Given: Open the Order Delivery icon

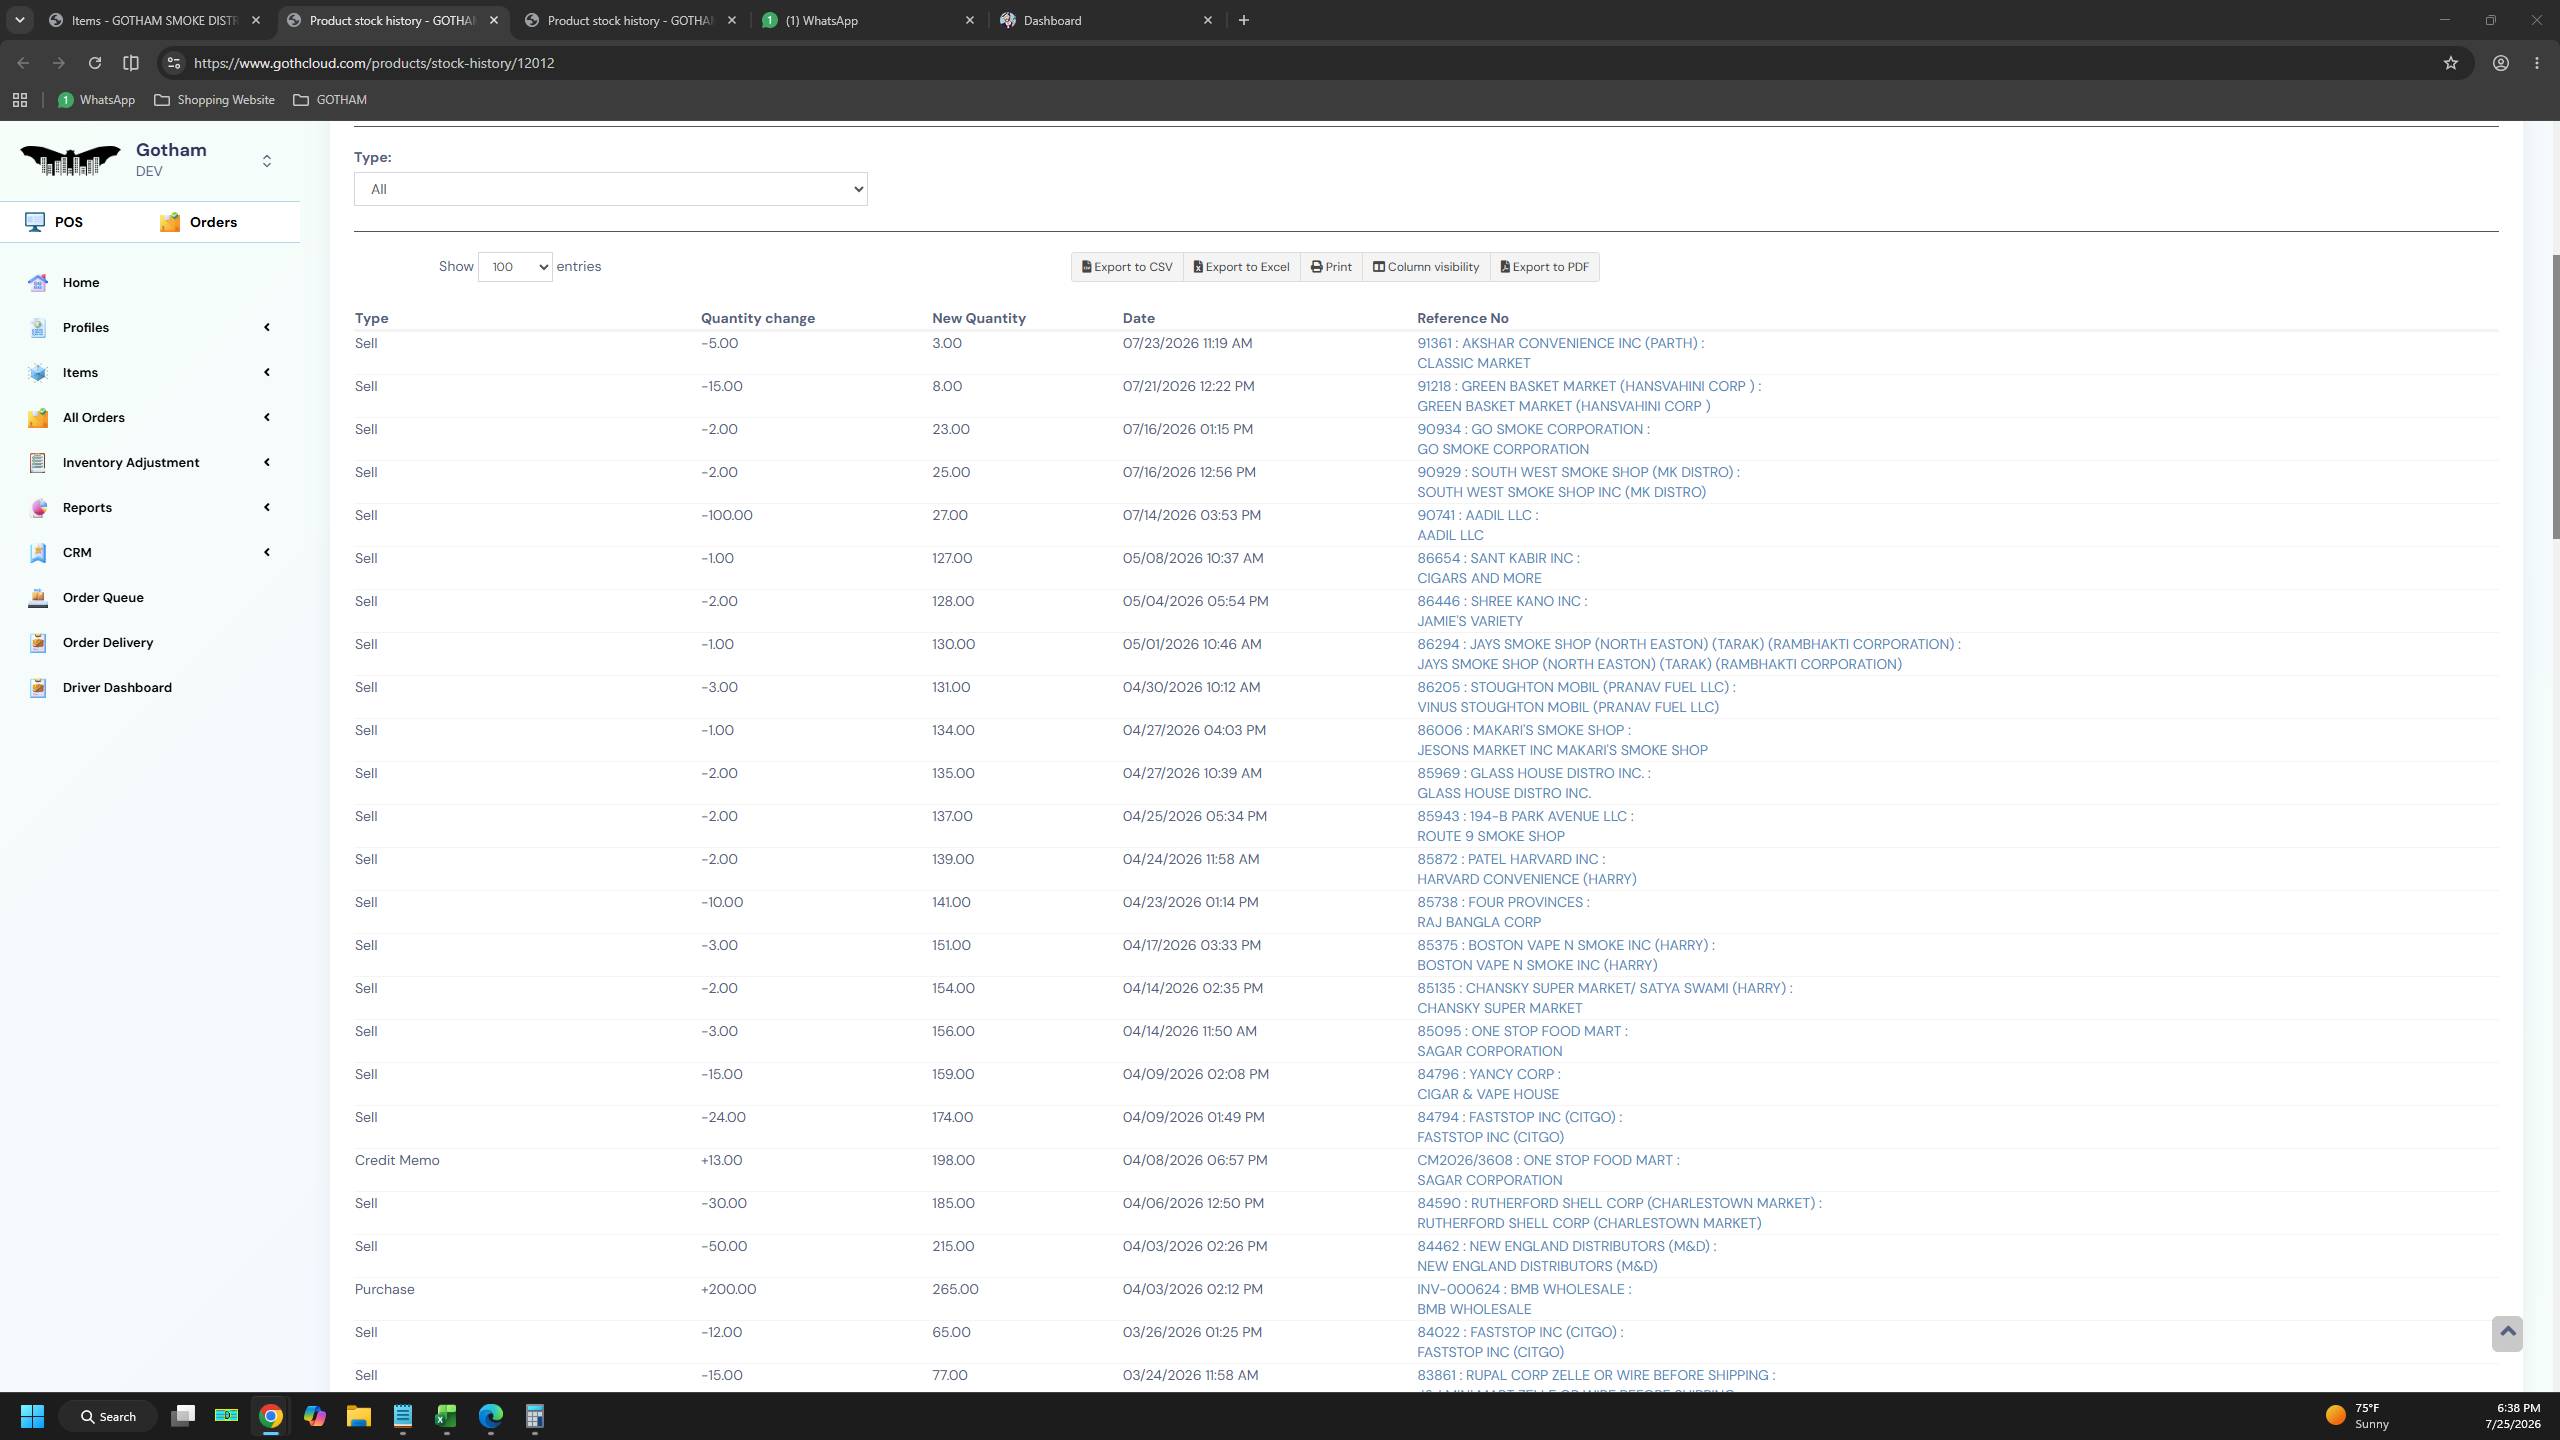Looking at the screenshot, I should [38, 643].
